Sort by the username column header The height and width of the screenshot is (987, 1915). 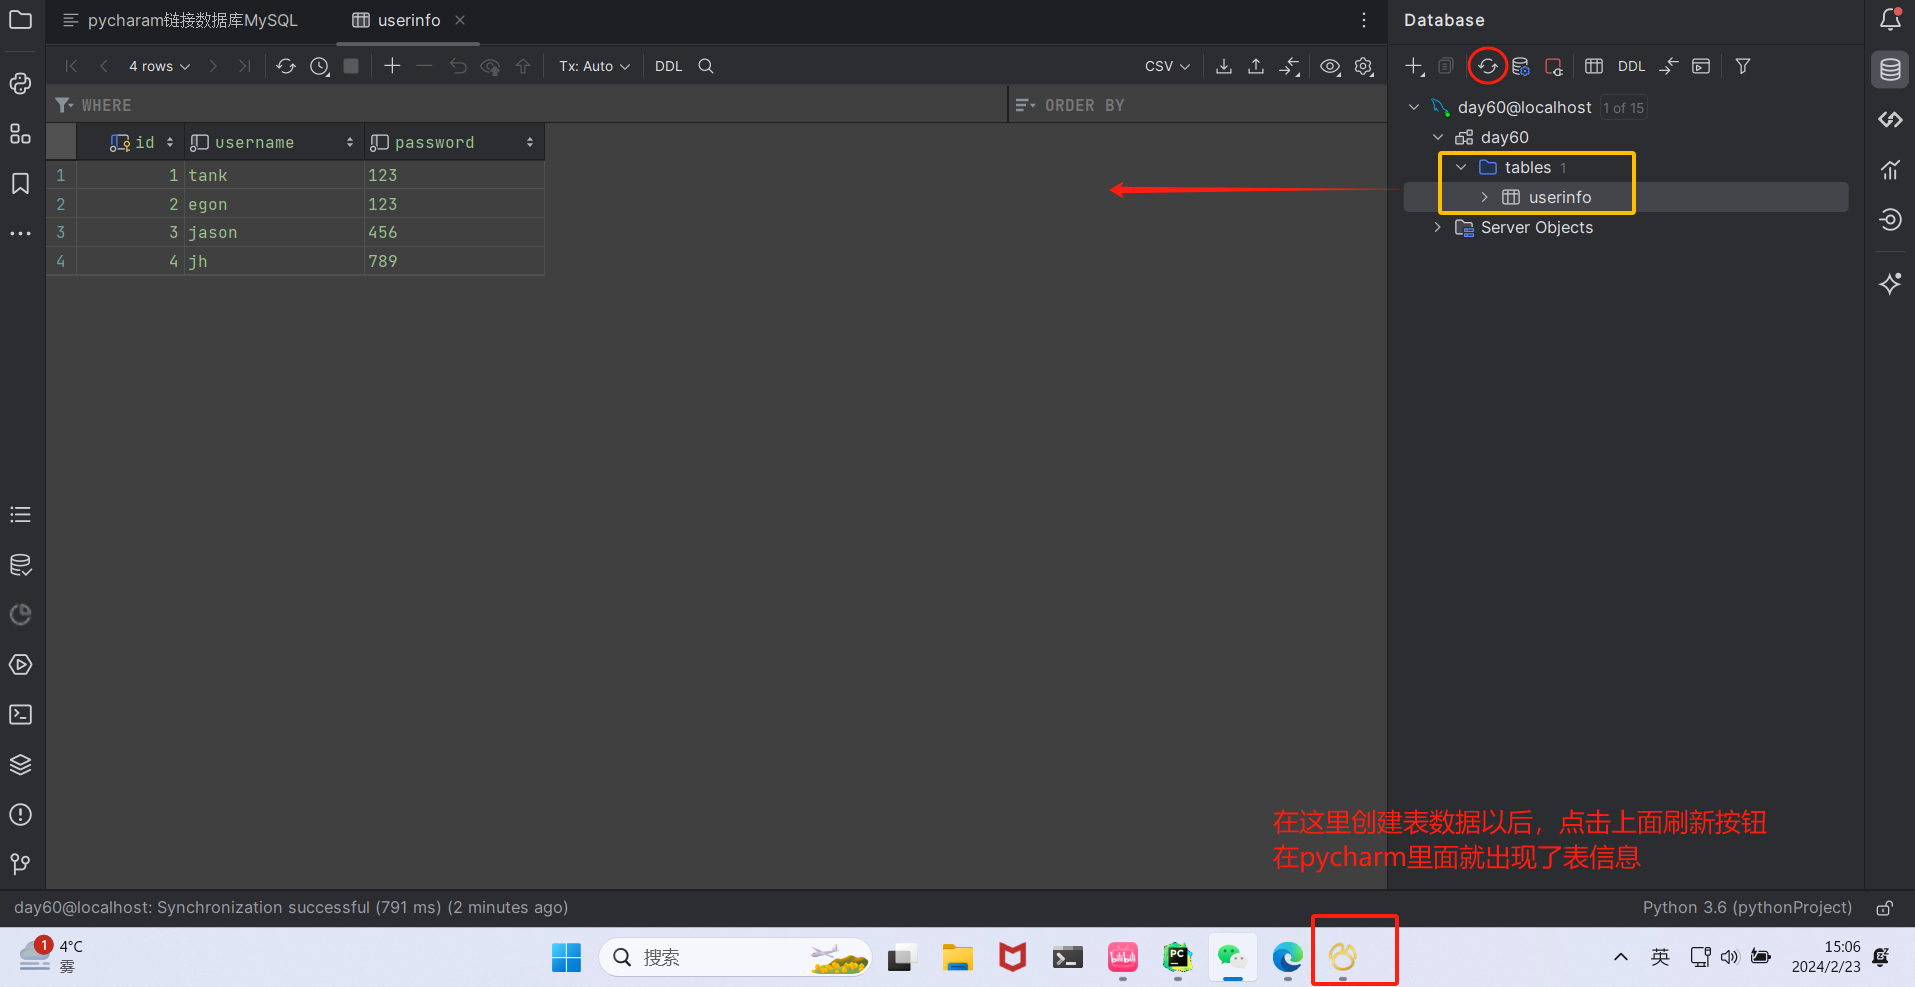(x=273, y=142)
